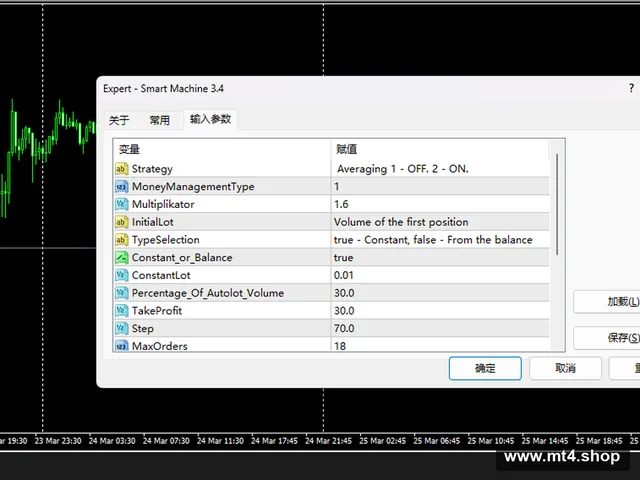Cancel with the 取消 button
640x480 pixels.
[565, 368]
